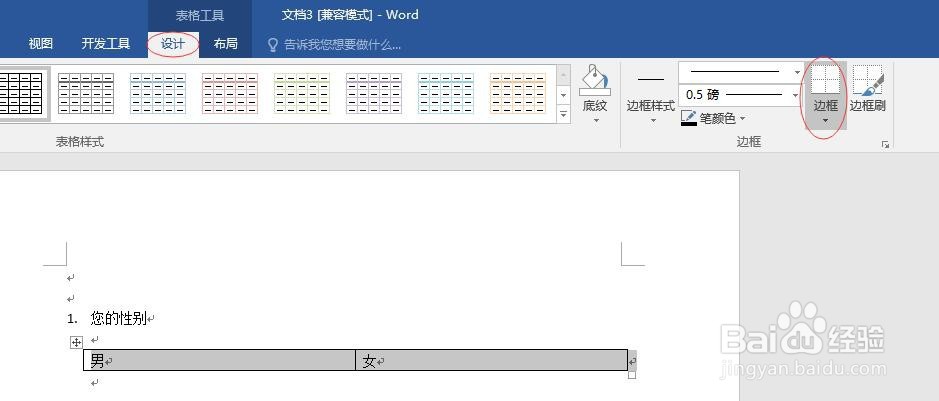Click the 边框 borders grid icon
This screenshot has width=939, height=401.
pyautogui.click(x=825, y=79)
